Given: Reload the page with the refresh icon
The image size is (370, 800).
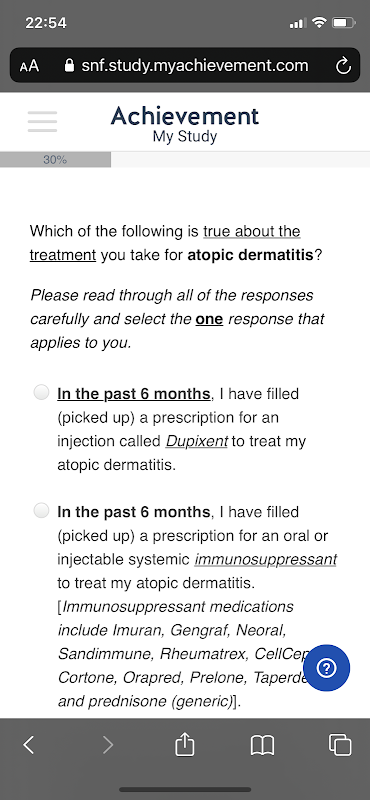Looking at the screenshot, I should point(343,66).
